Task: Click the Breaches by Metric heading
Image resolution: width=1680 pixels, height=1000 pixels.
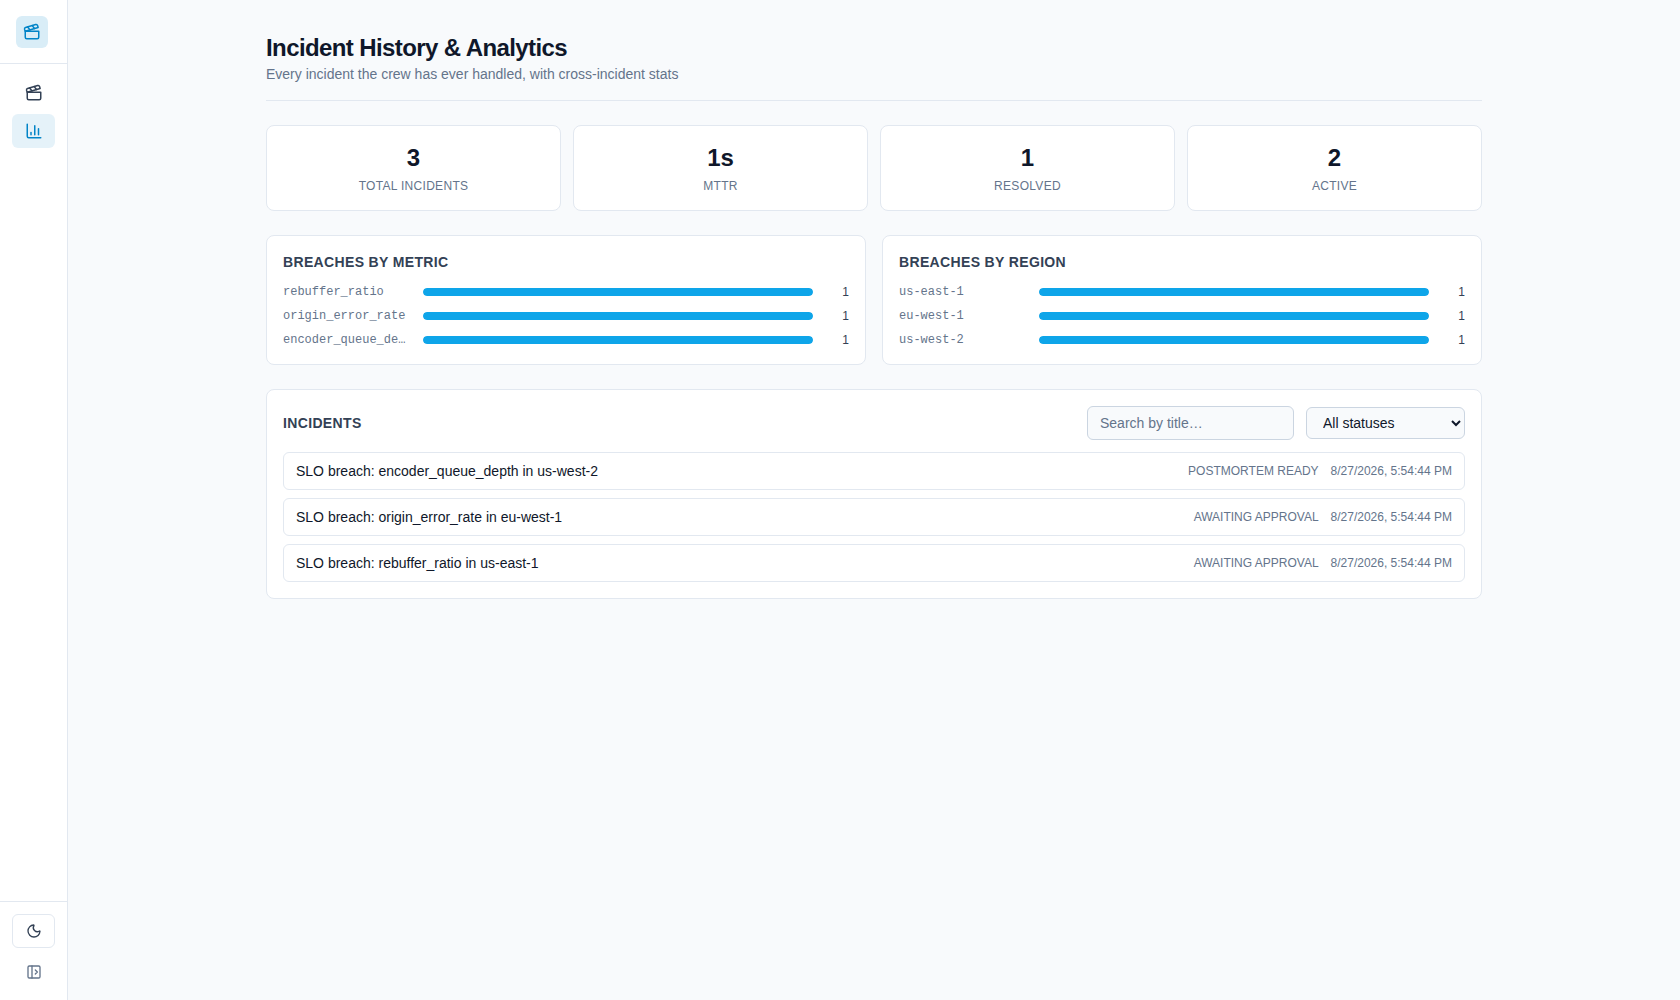Action: pyautogui.click(x=365, y=262)
